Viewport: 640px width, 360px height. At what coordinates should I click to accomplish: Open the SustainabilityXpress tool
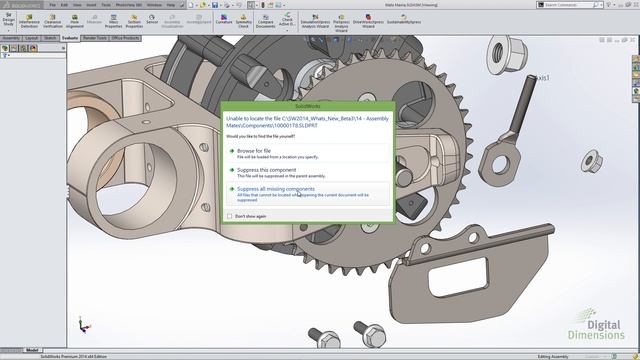point(404,19)
